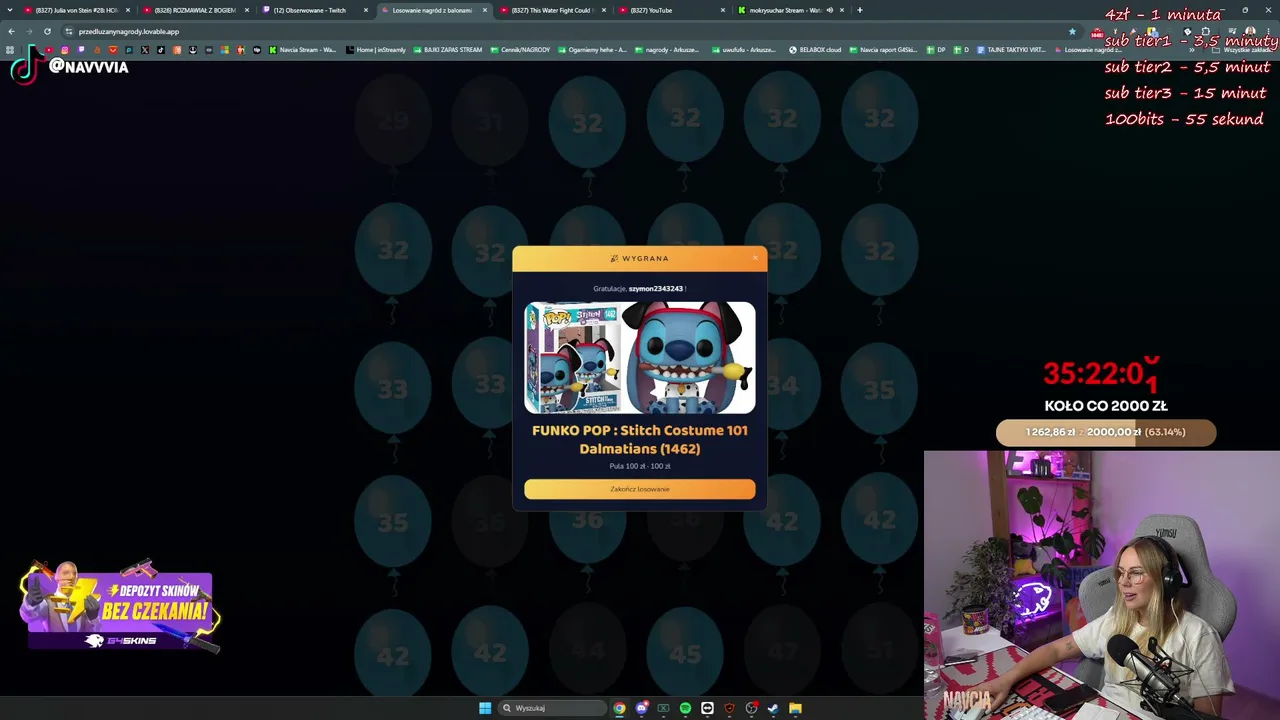This screenshot has height=720, width=1280.
Task: Open the BELABOX cloud bookmark
Action: tap(815, 50)
